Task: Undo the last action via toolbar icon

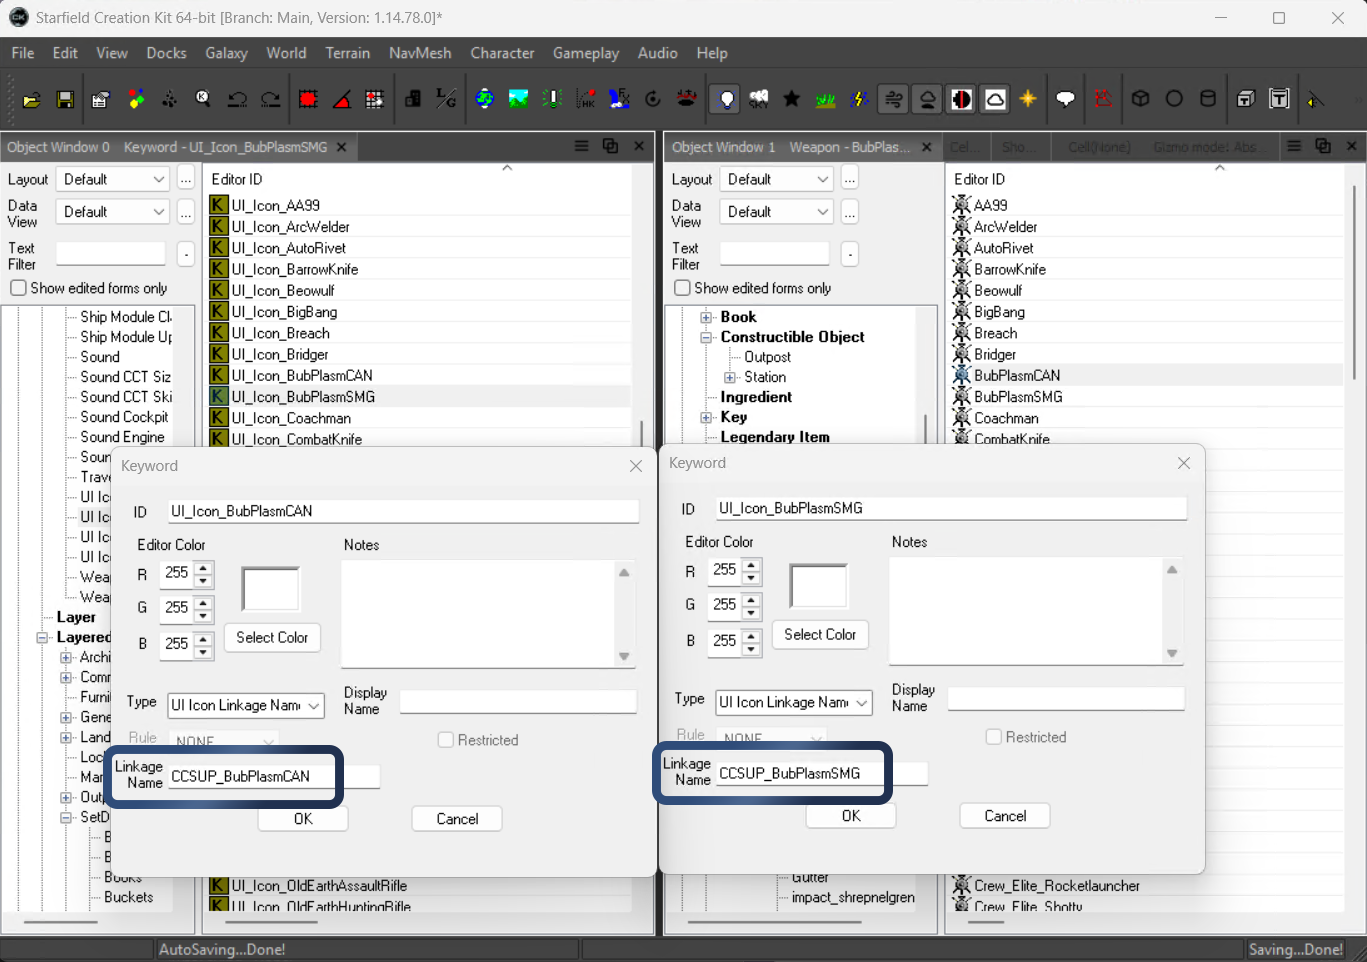Action: pyautogui.click(x=237, y=99)
